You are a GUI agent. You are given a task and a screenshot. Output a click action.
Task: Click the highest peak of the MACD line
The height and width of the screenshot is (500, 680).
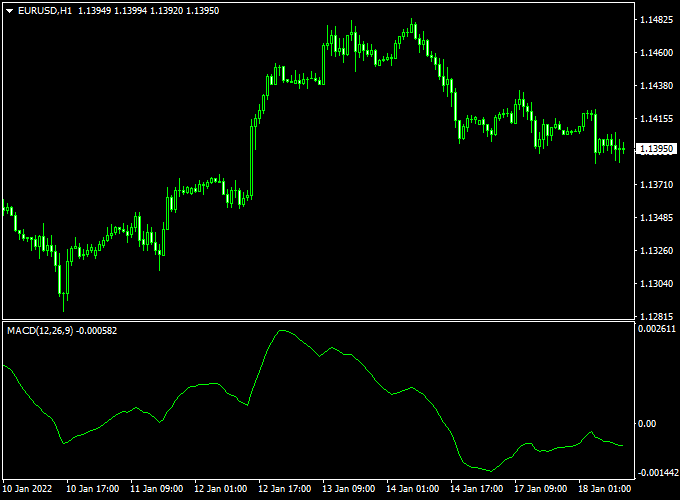coord(281,330)
